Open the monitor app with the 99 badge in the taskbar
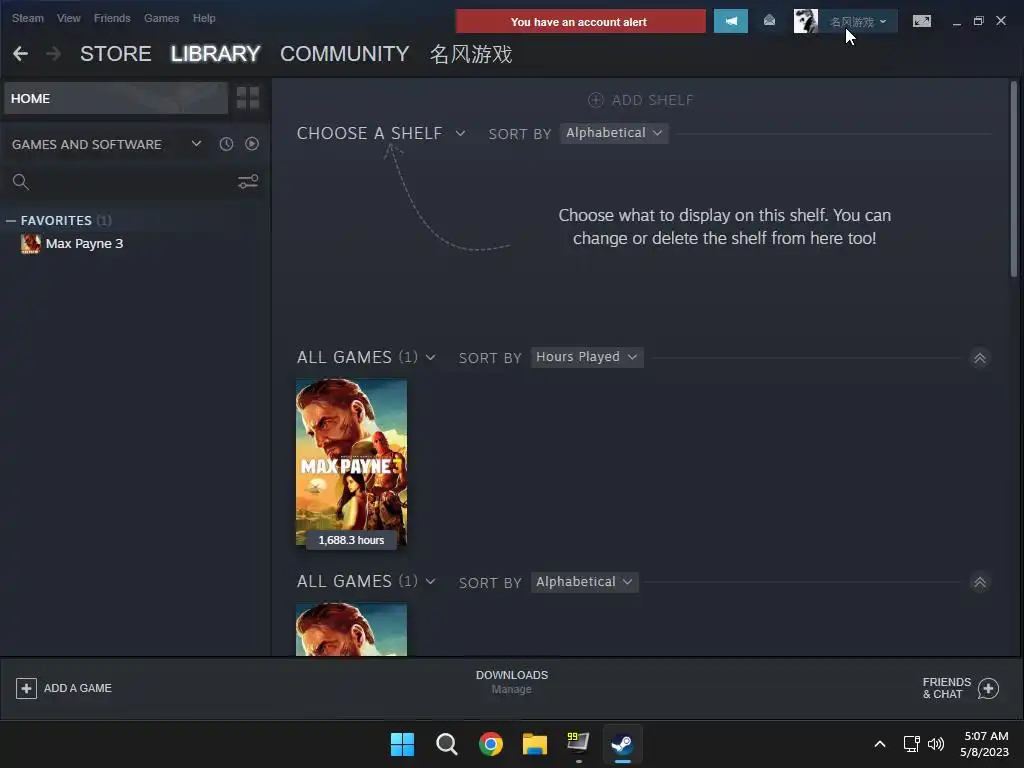Image resolution: width=1024 pixels, height=768 pixels. point(578,743)
